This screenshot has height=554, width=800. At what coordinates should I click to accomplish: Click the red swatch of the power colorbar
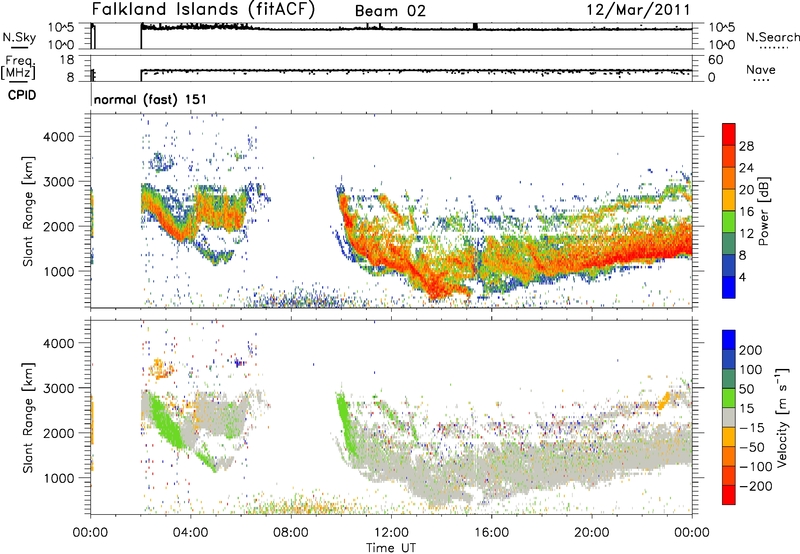tap(729, 134)
